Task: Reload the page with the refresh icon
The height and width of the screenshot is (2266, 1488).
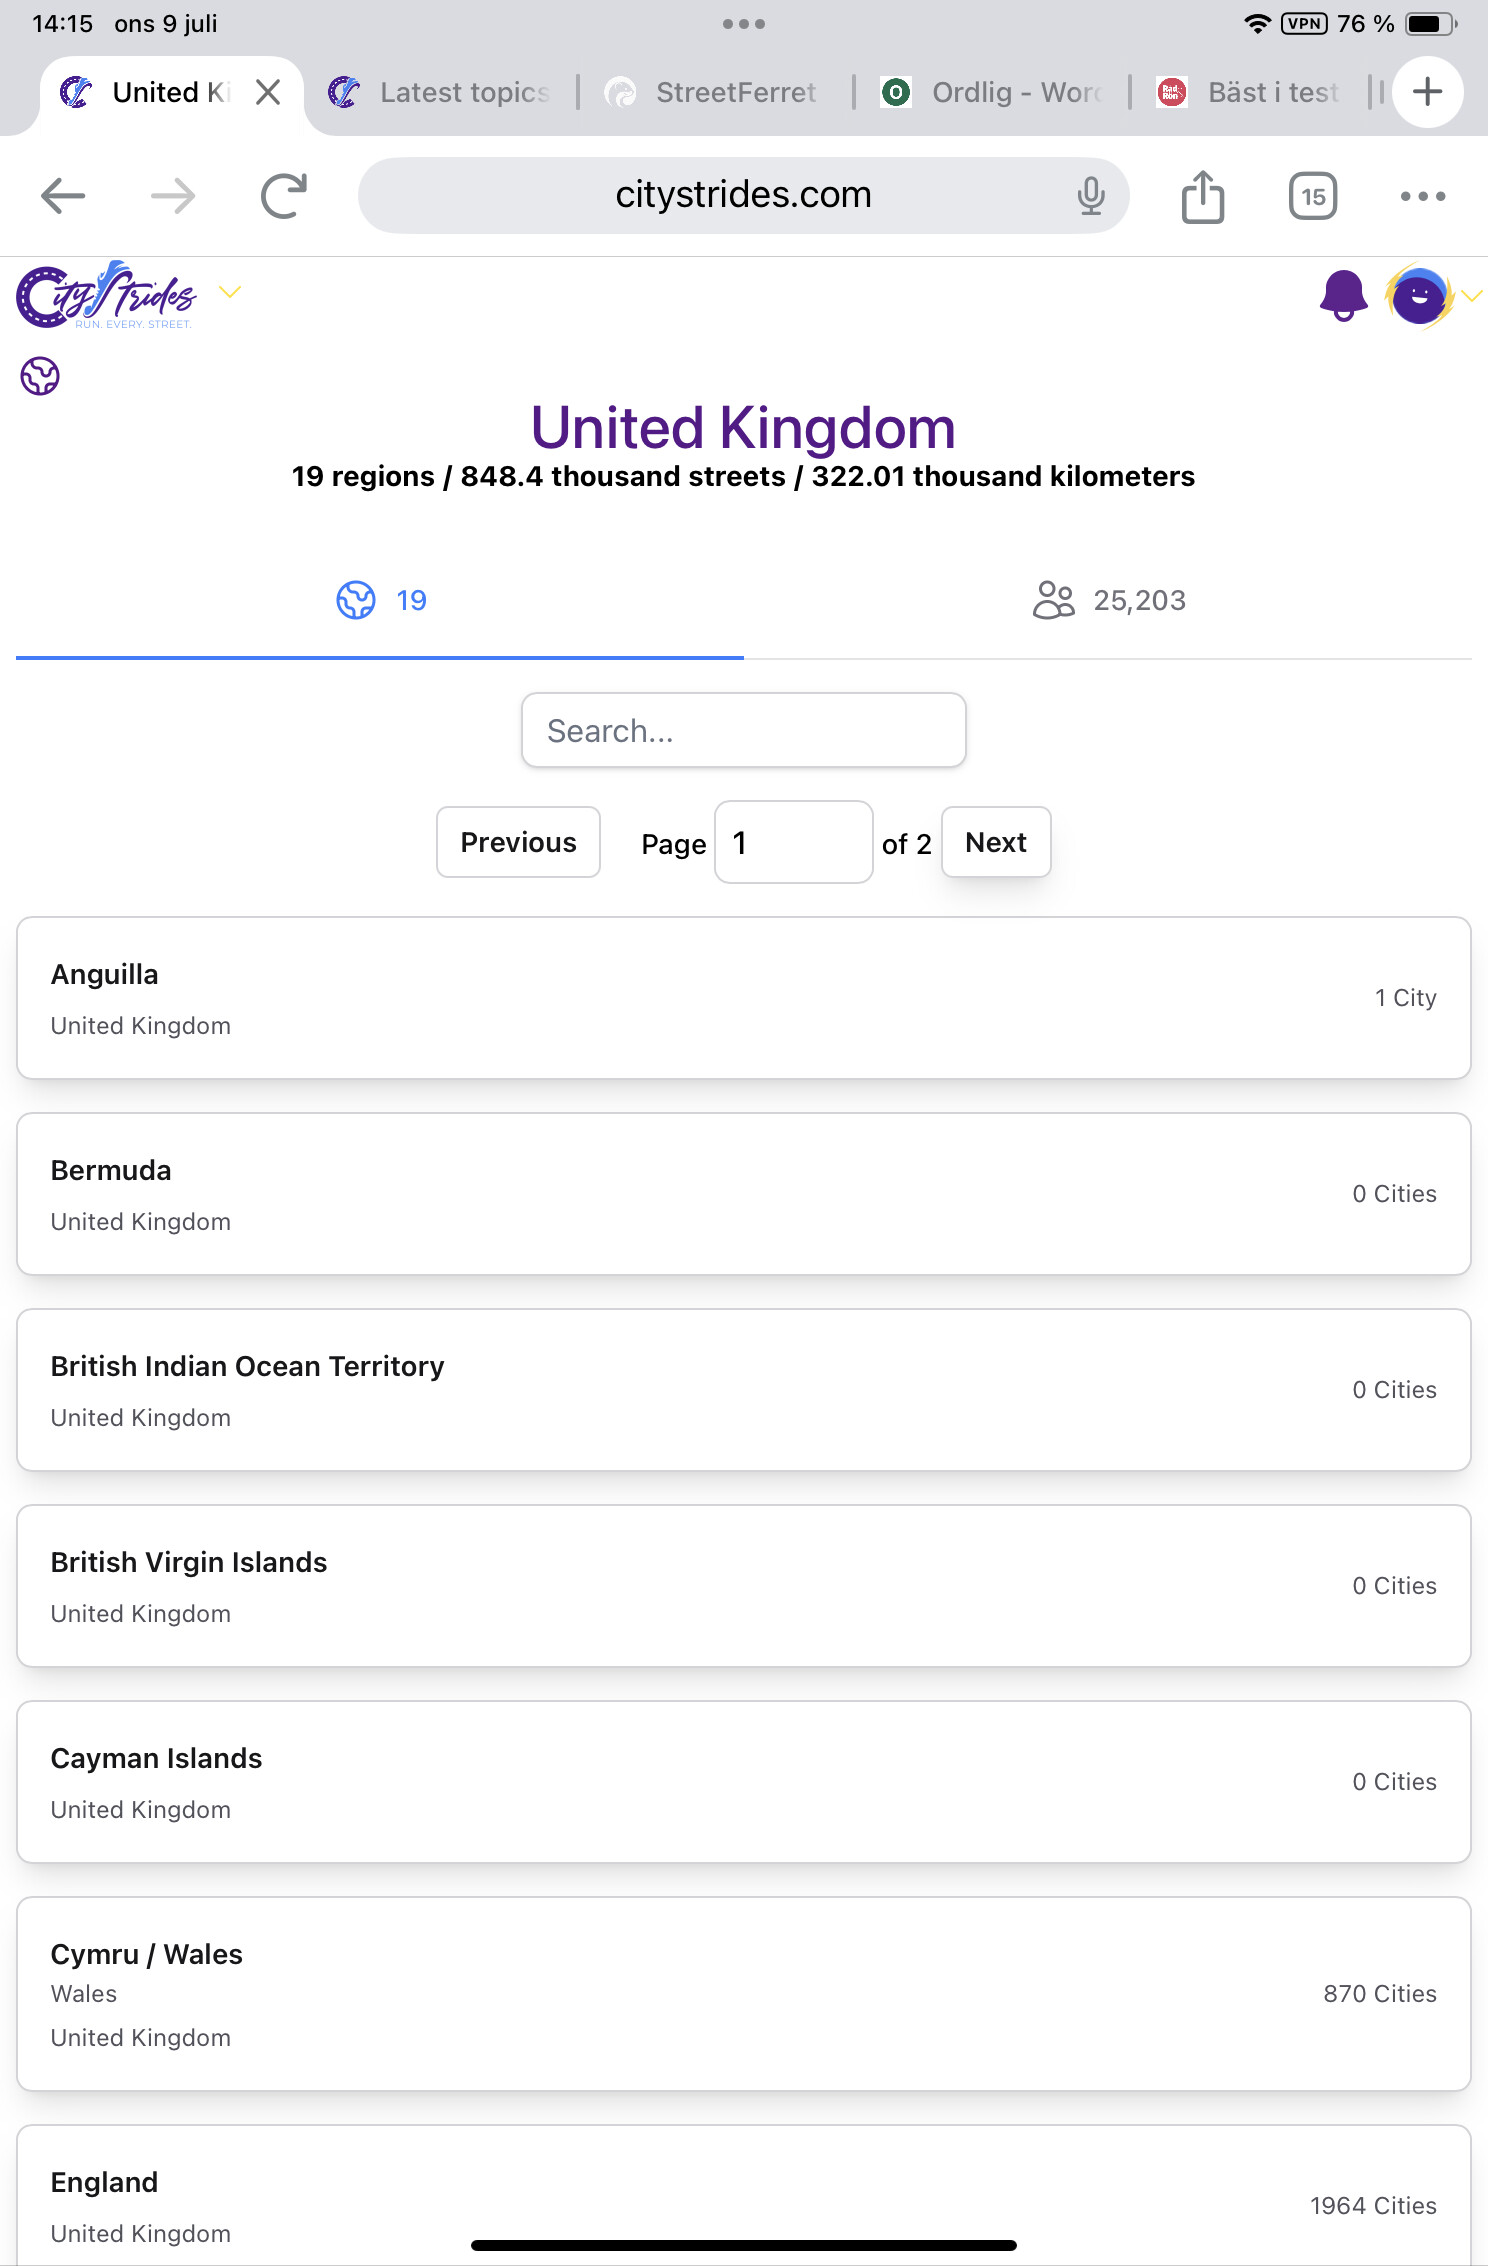Action: [284, 196]
